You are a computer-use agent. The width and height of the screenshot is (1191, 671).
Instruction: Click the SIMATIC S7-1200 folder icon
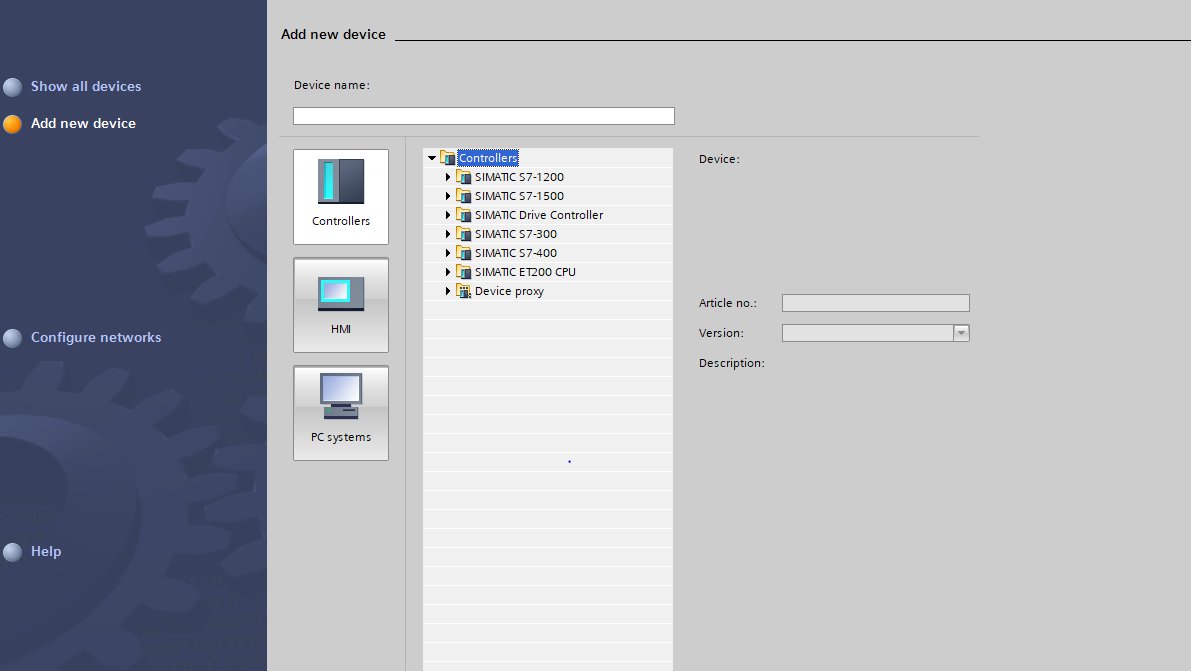[463, 177]
